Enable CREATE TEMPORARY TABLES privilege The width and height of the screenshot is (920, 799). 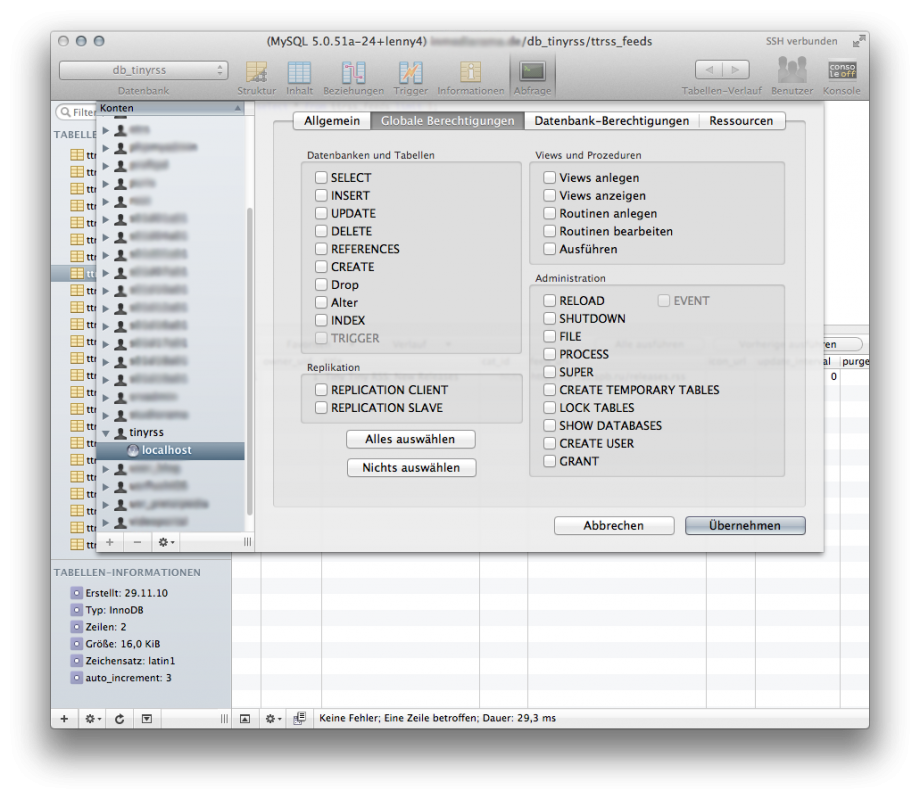coord(549,390)
